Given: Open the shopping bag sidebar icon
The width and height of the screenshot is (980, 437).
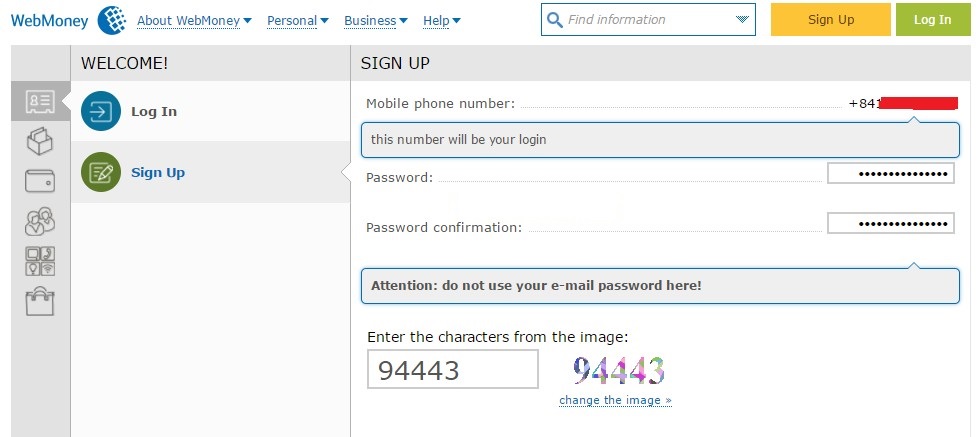Looking at the screenshot, I should click(40, 301).
